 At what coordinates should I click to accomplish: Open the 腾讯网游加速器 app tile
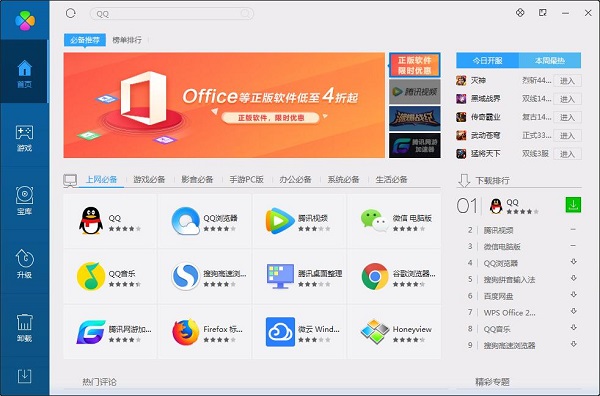pyautogui.click(x=110, y=331)
